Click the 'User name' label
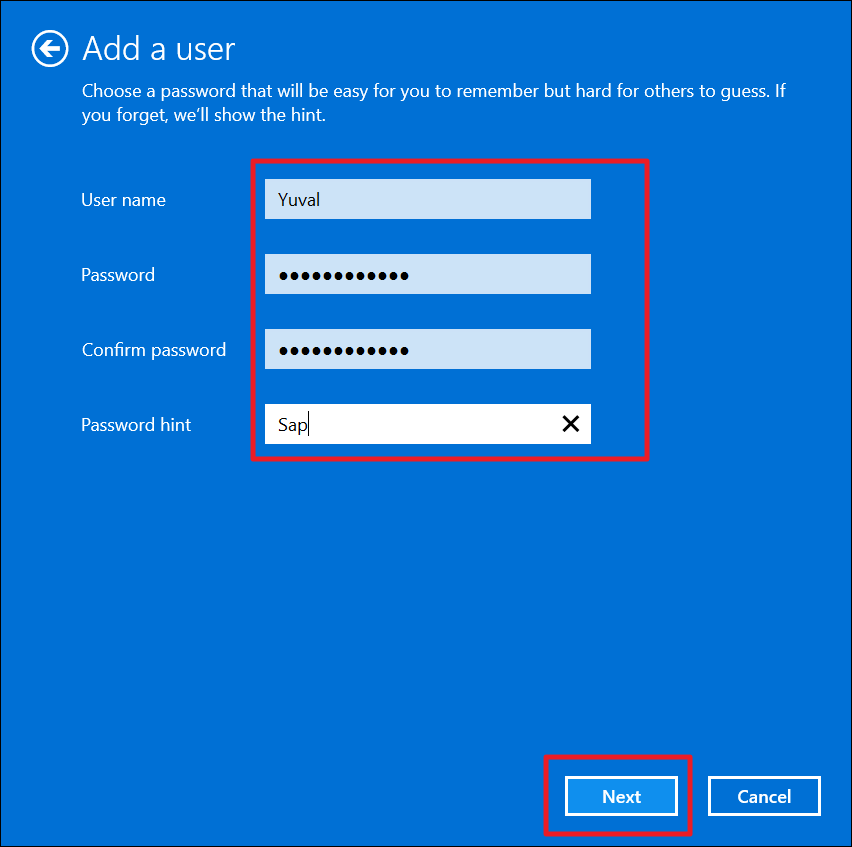Image resolution: width=852 pixels, height=847 pixels. click(x=123, y=200)
